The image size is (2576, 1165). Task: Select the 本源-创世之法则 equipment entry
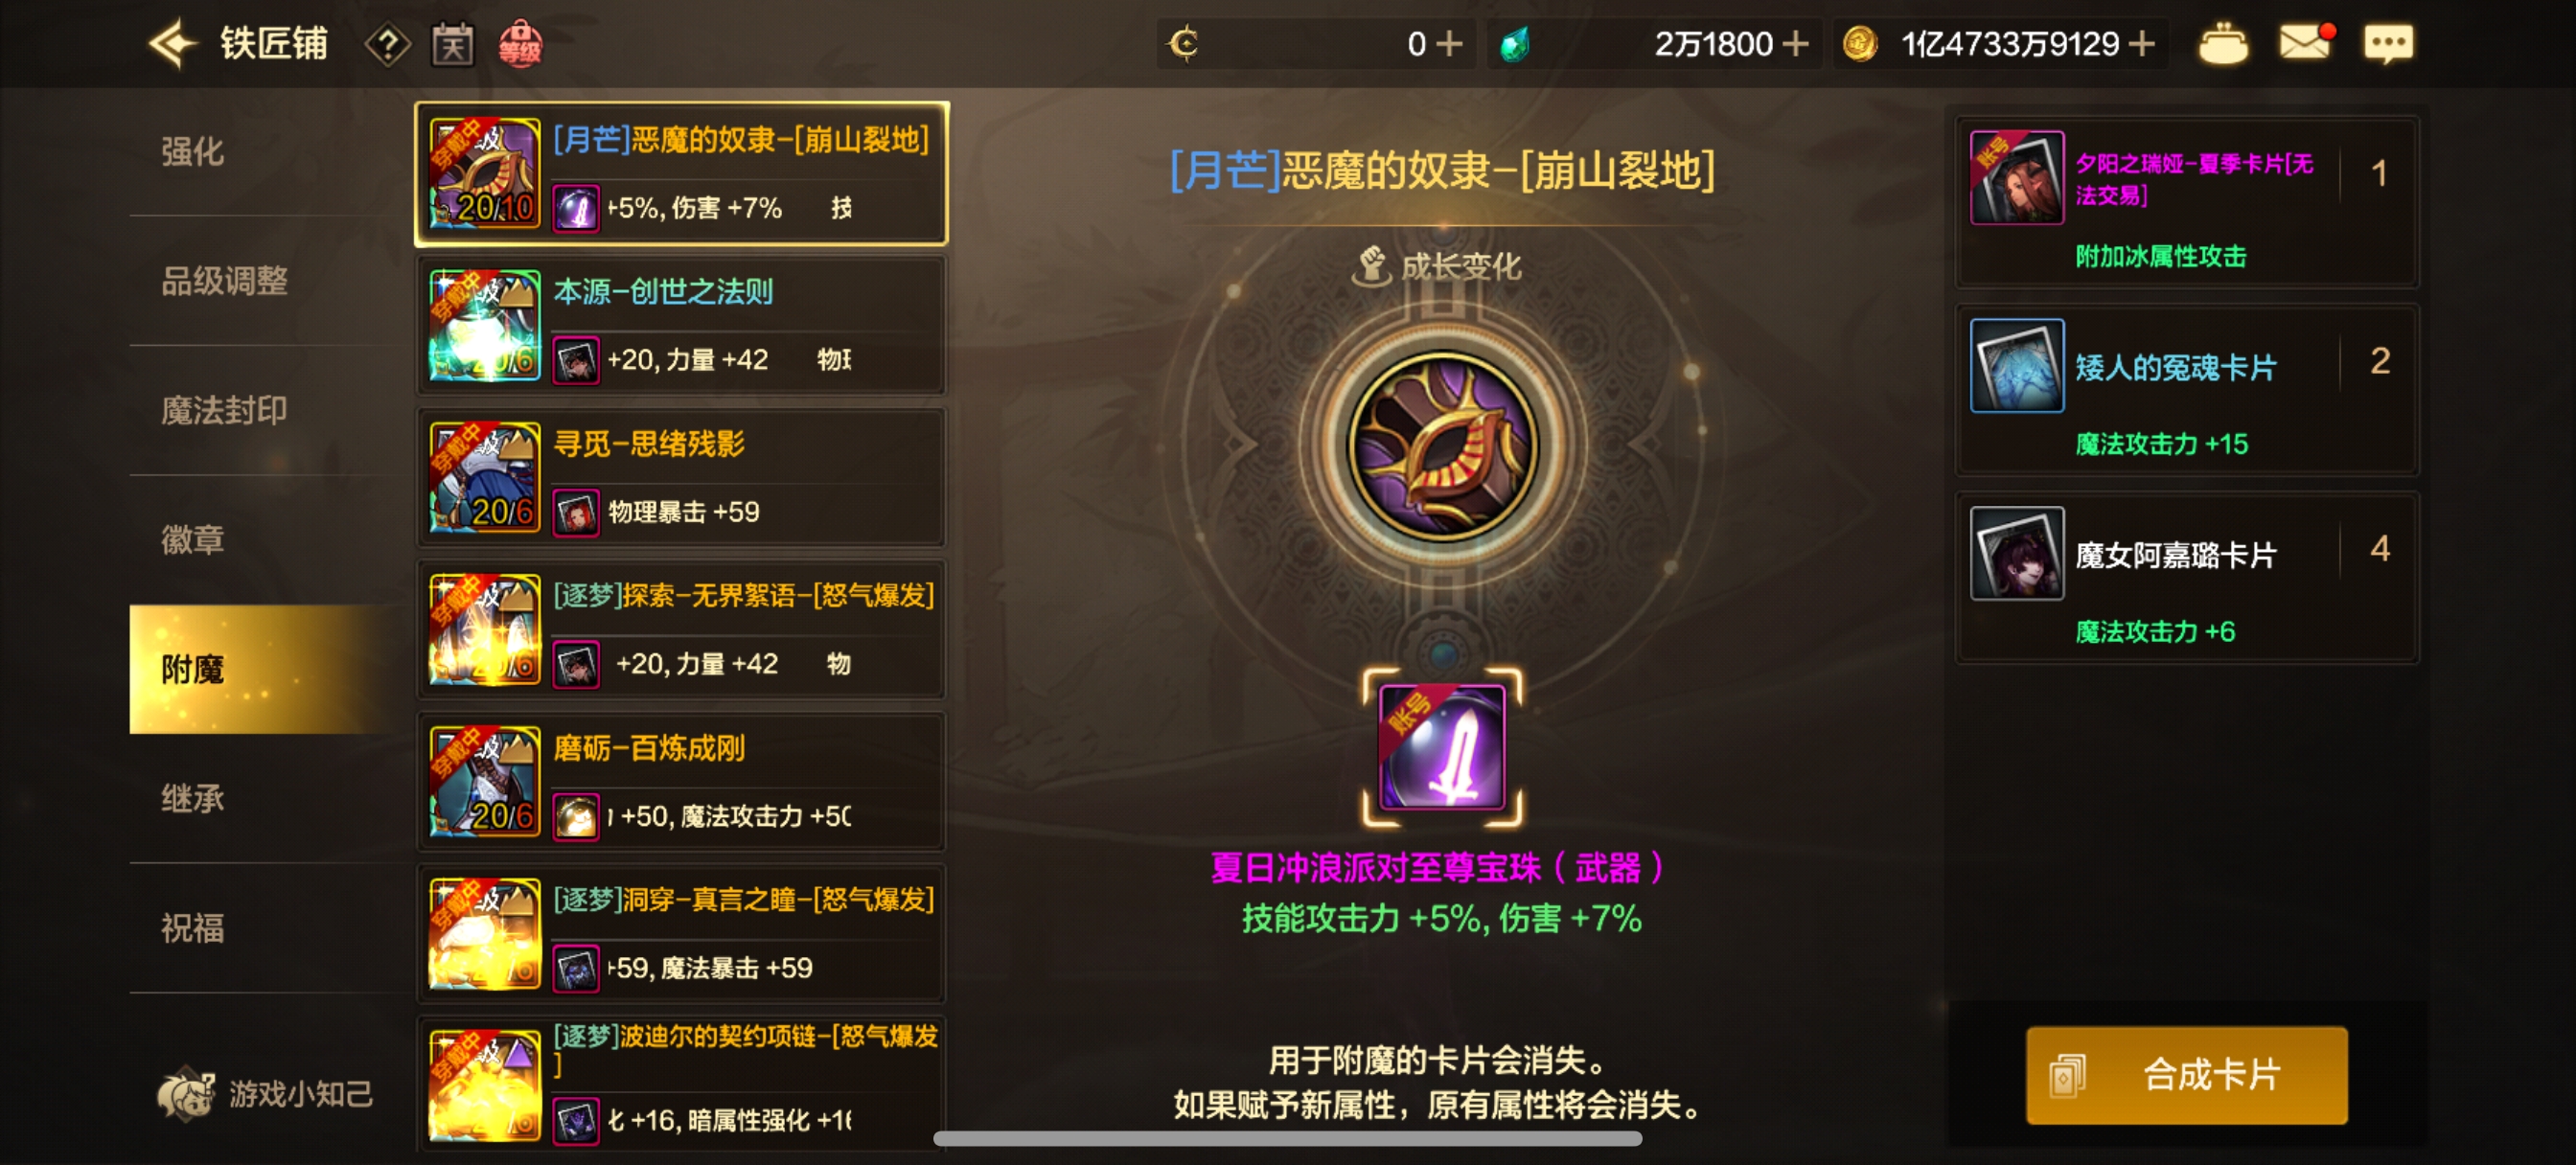681,325
